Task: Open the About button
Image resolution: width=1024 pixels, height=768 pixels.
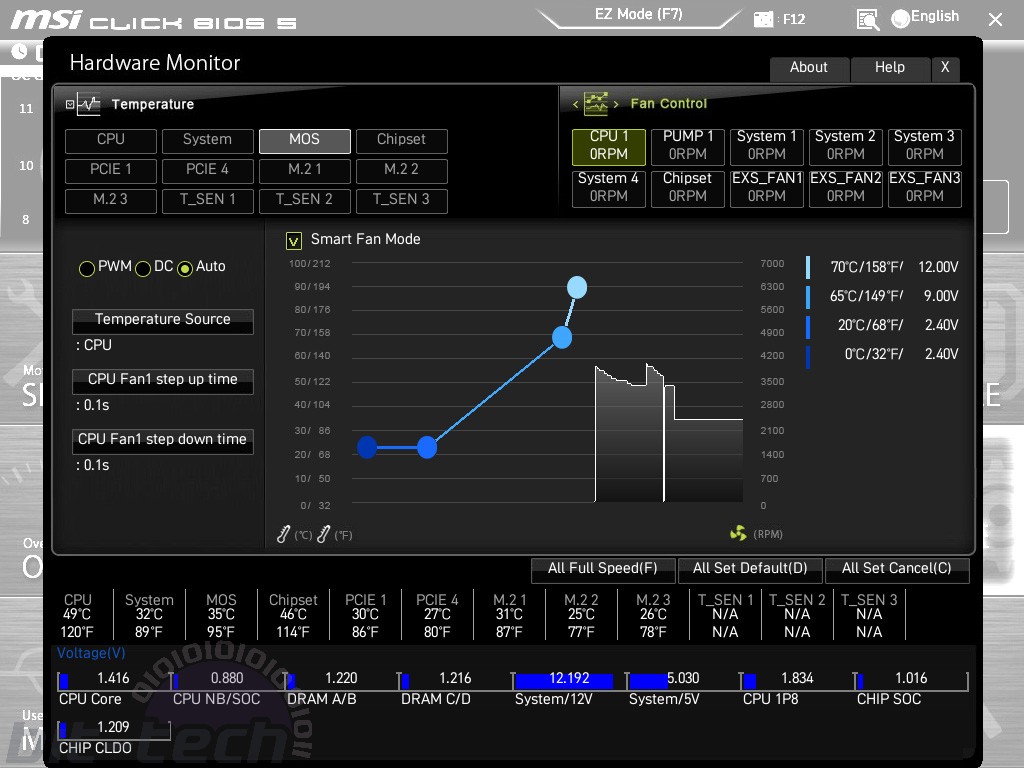Action: (x=809, y=68)
